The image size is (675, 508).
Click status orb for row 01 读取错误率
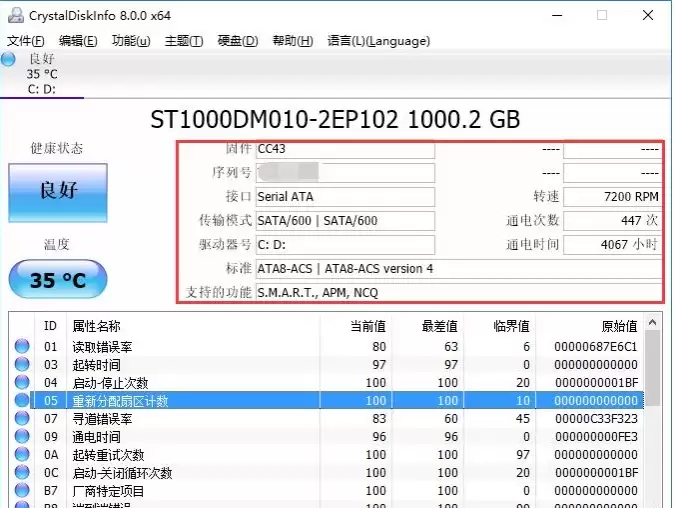[x=22, y=346]
